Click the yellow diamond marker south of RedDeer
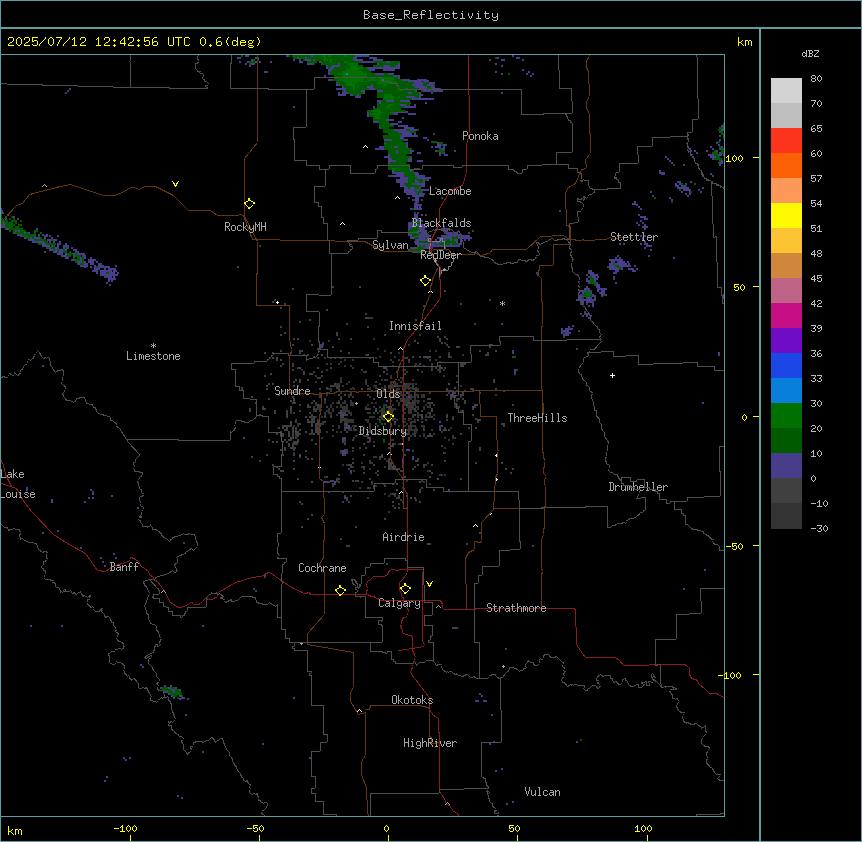Image resolution: width=862 pixels, height=842 pixels. tap(426, 281)
